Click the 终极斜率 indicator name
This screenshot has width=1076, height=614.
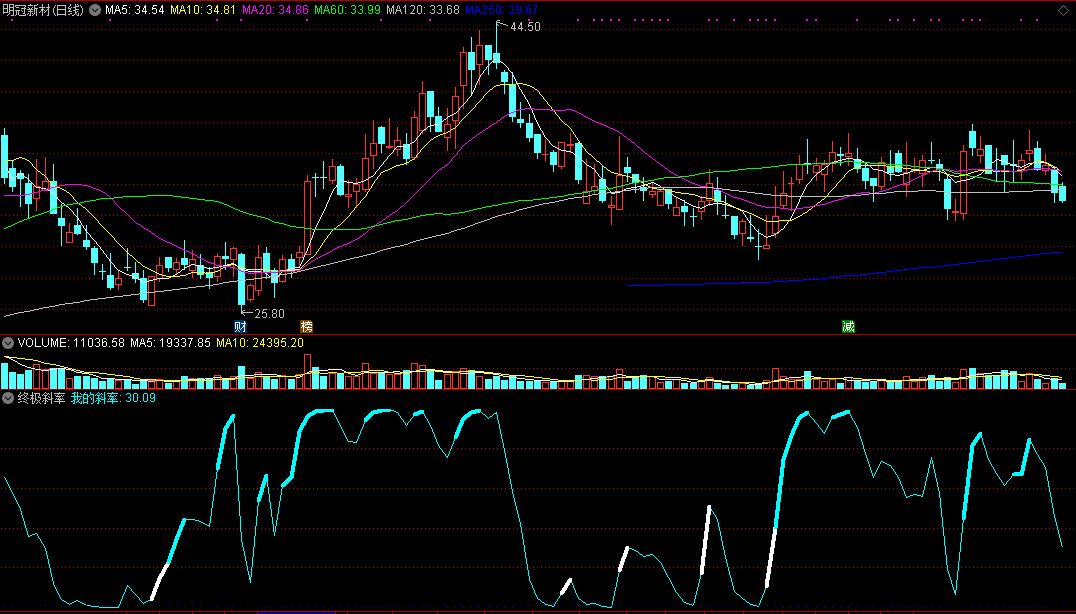coord(41,398)
